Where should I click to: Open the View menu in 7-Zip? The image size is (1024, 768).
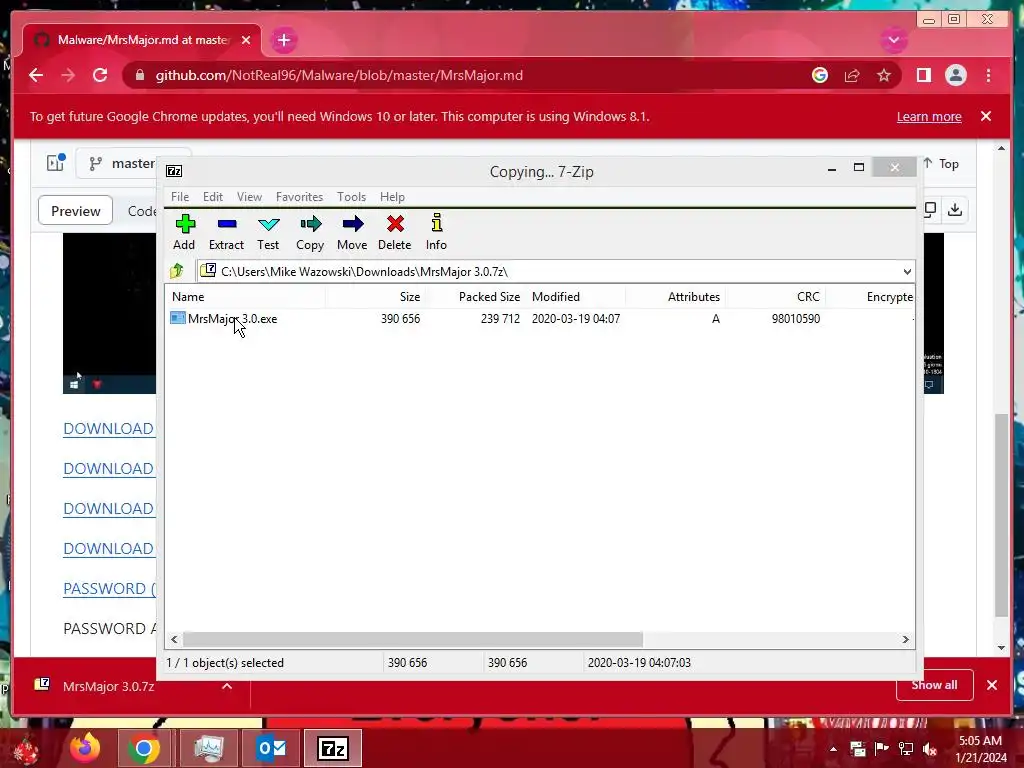pos(249,197)
